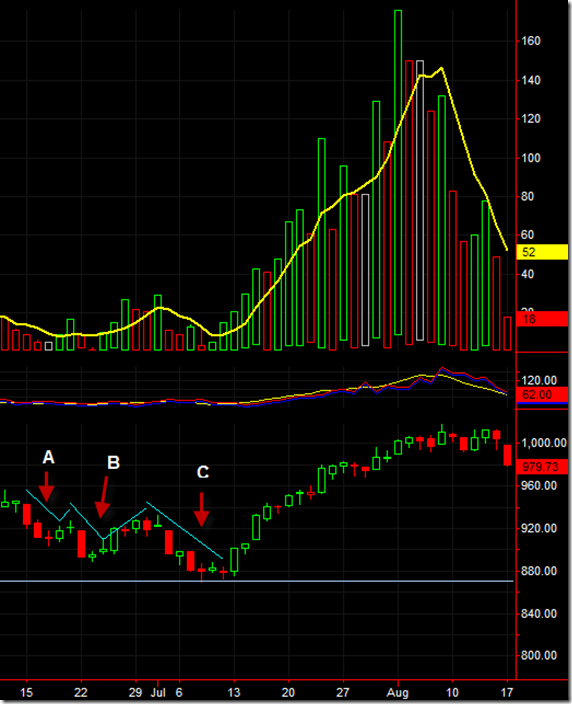This screenshot has width=572, height=704.
Task: Click the tall white volume bar near Aug
Action: pos(420,200)
